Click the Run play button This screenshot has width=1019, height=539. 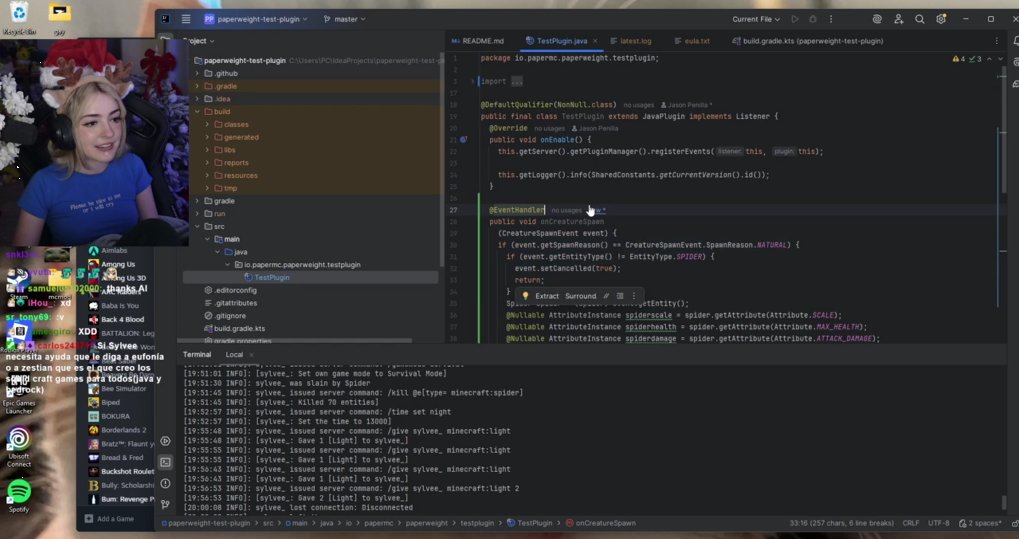795,19
